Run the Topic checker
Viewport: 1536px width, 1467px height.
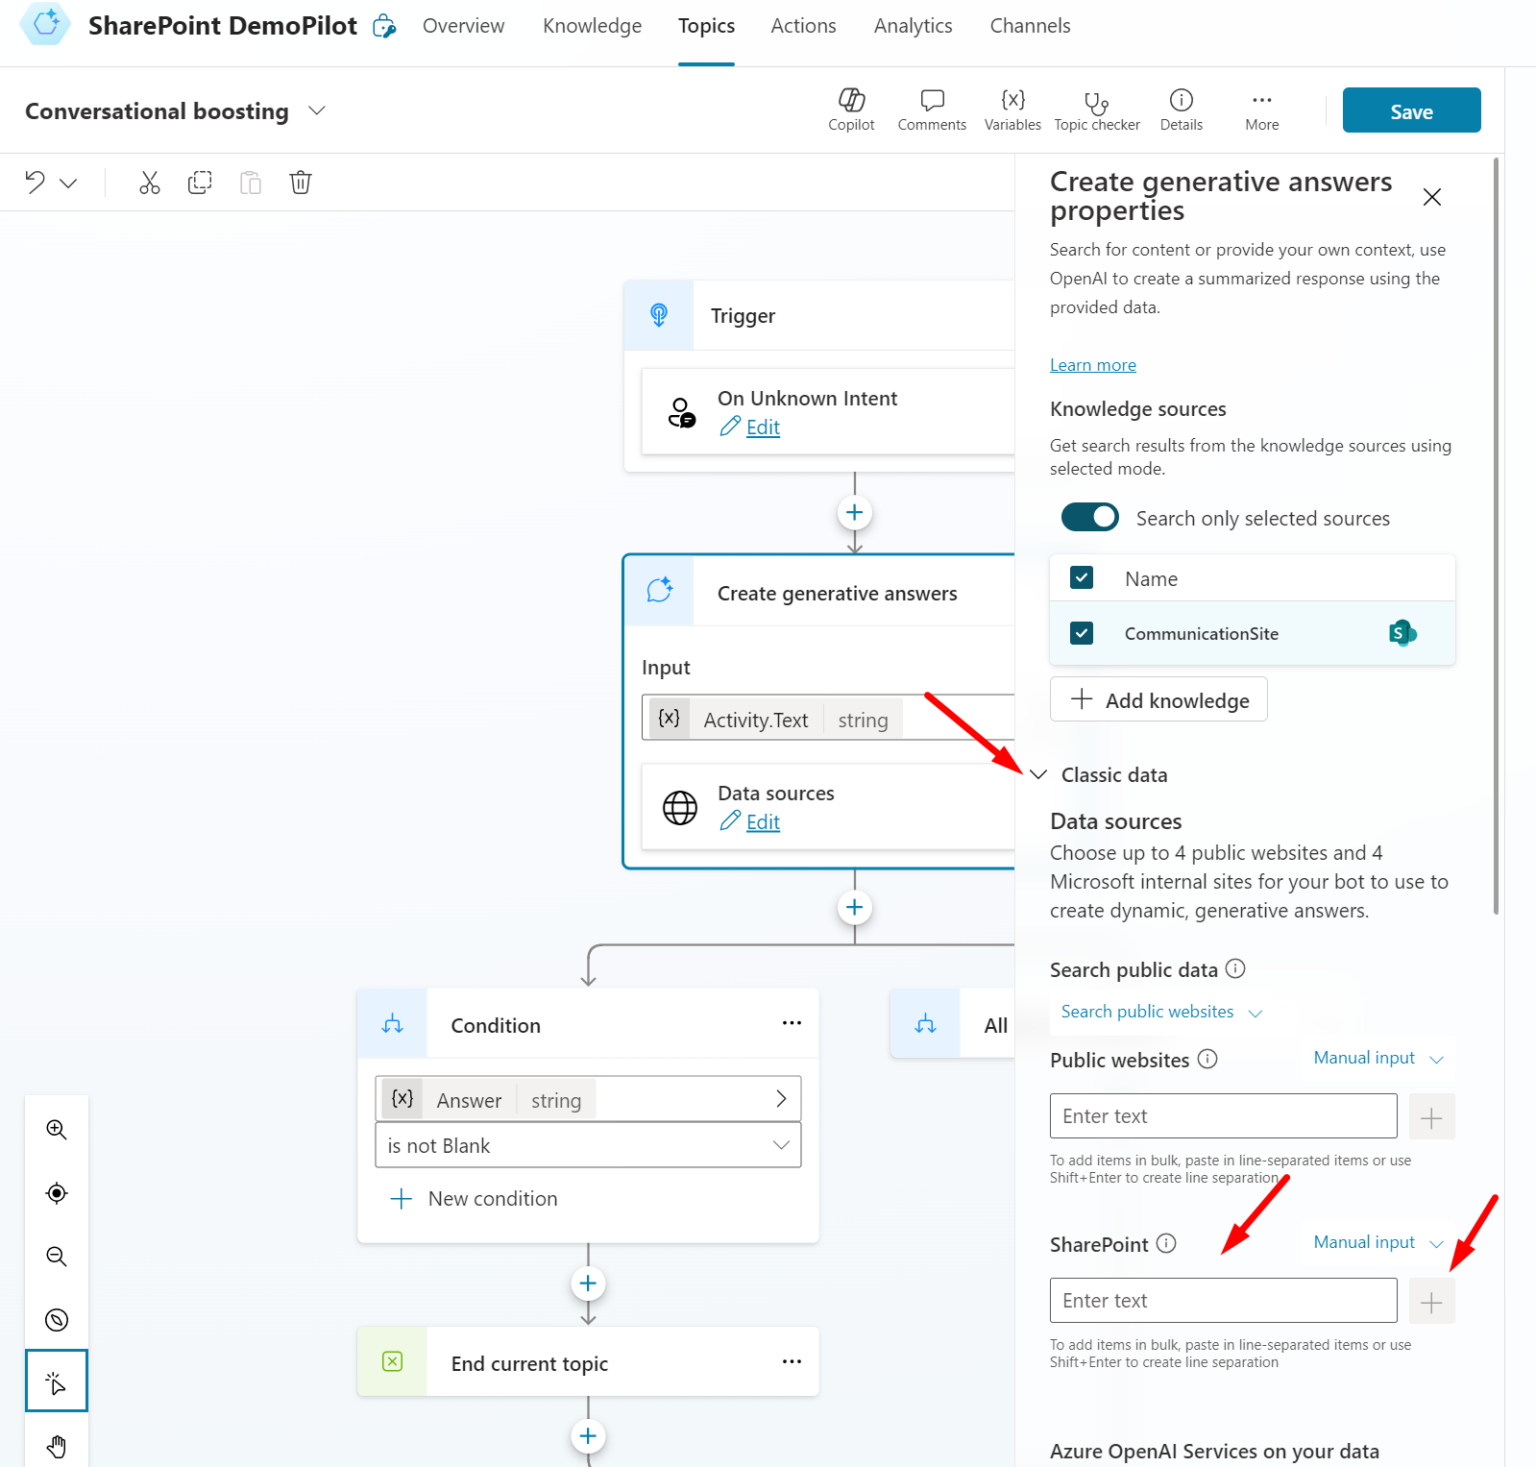coord(1096,109)
